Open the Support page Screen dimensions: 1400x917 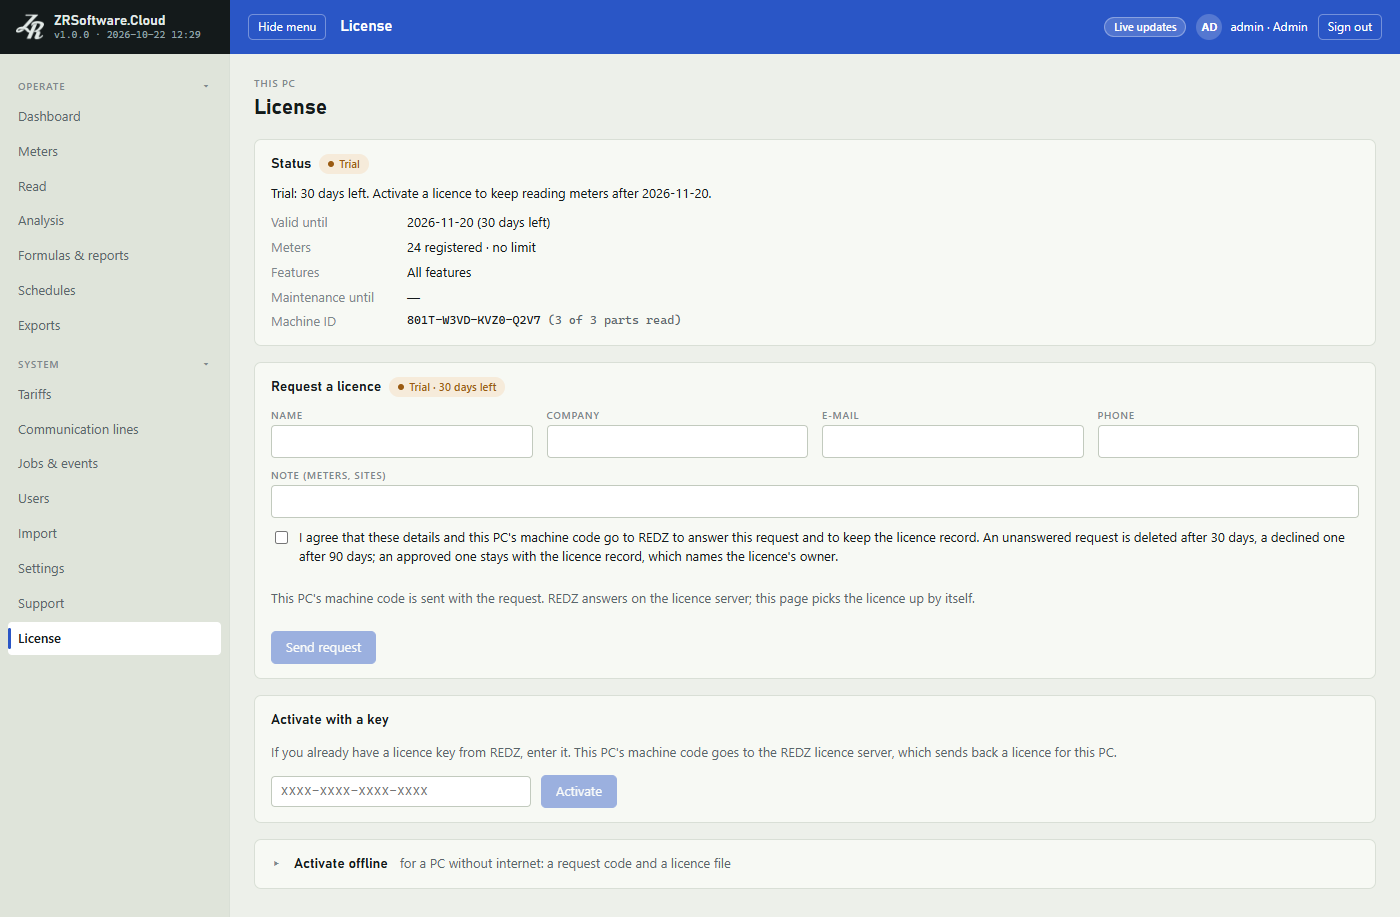114,604
